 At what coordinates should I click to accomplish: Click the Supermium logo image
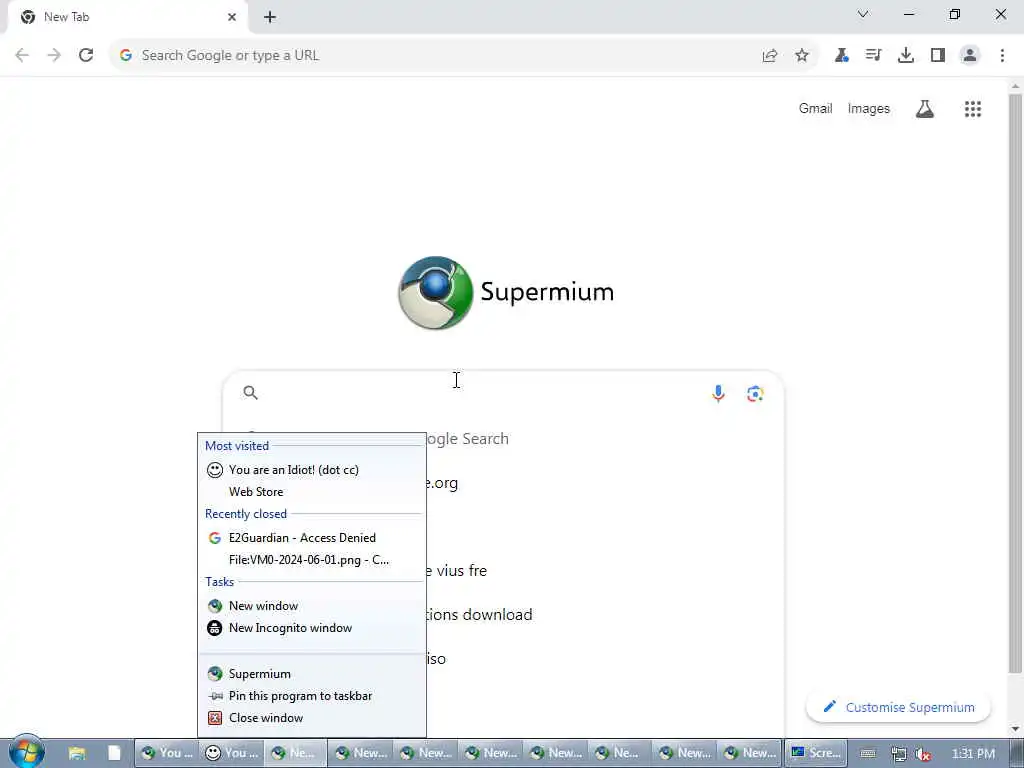505,293
